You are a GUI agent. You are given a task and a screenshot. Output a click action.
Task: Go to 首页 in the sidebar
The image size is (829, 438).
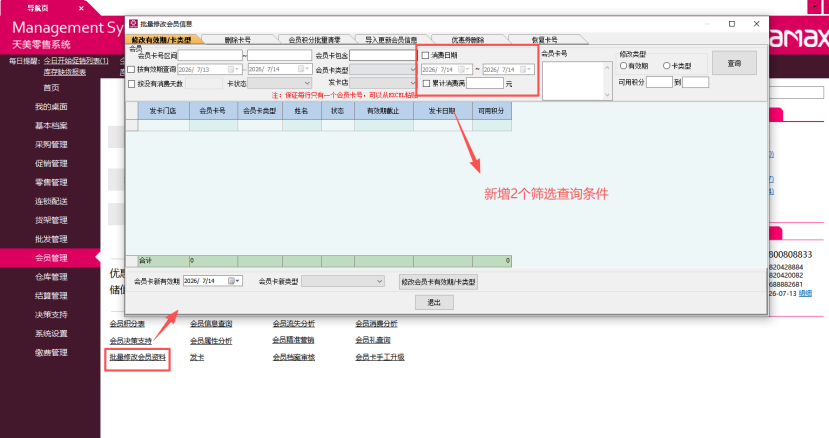coord(51,88)
